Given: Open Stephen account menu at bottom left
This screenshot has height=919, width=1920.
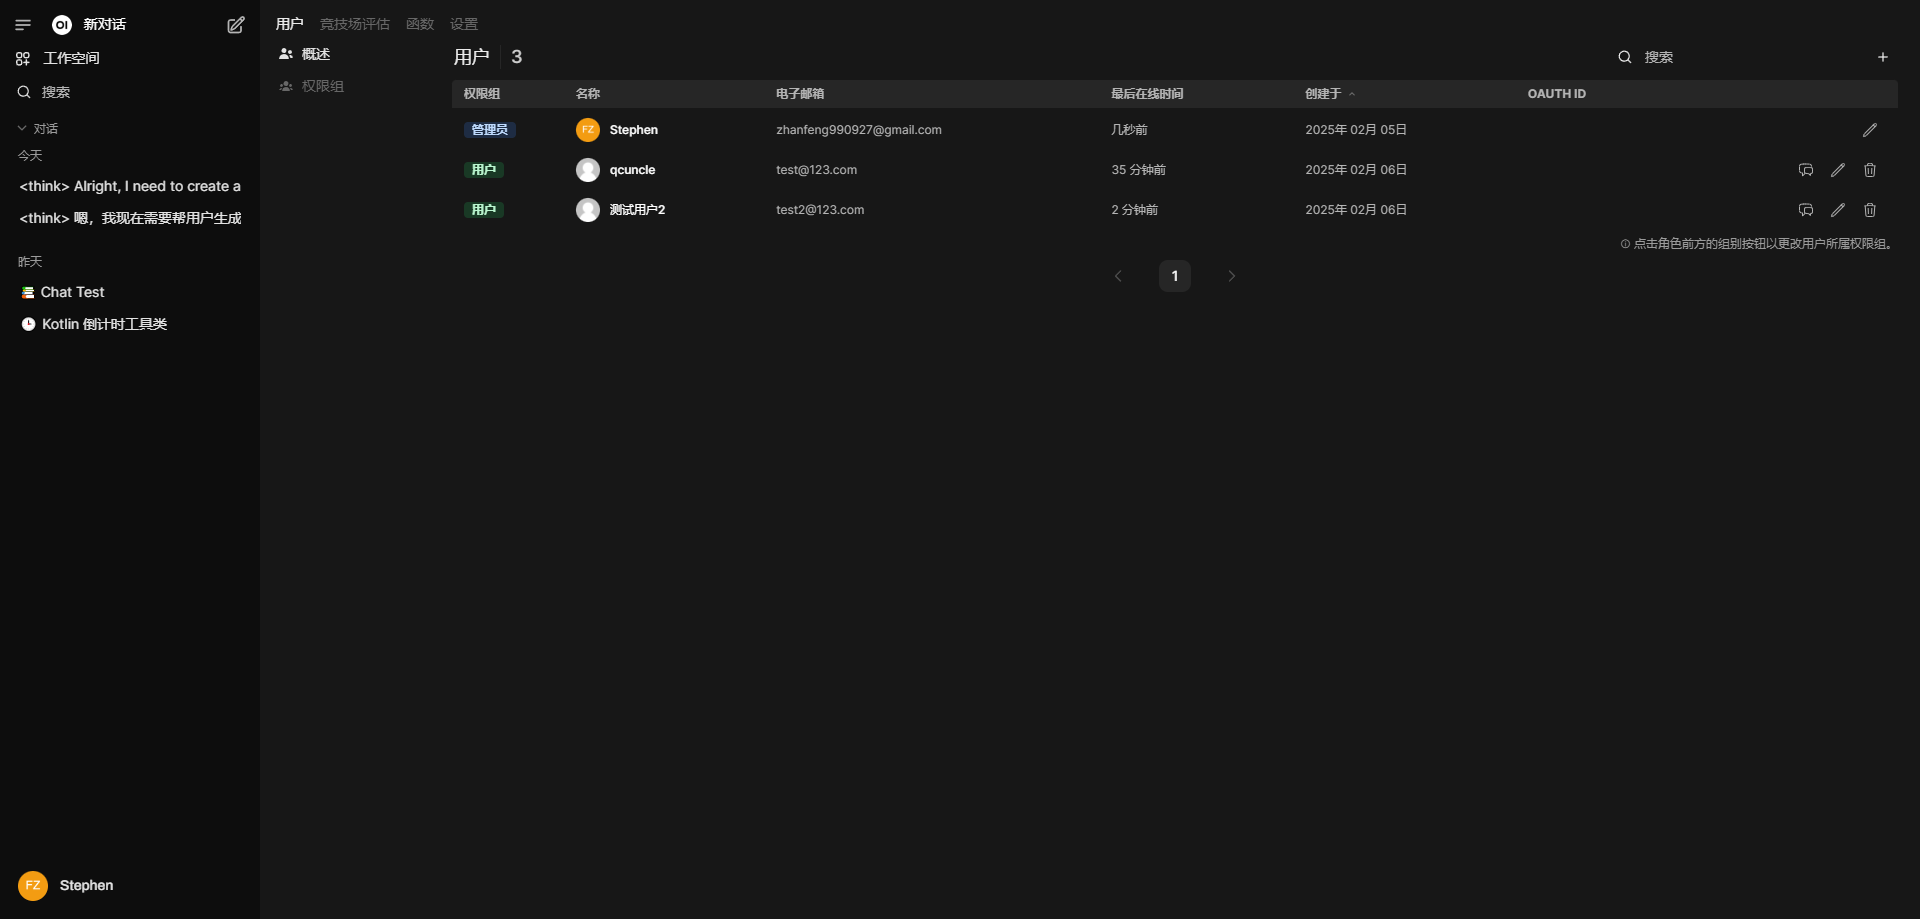Looking at the screenshot, I should pyautogui.click(x=66, y=885).
